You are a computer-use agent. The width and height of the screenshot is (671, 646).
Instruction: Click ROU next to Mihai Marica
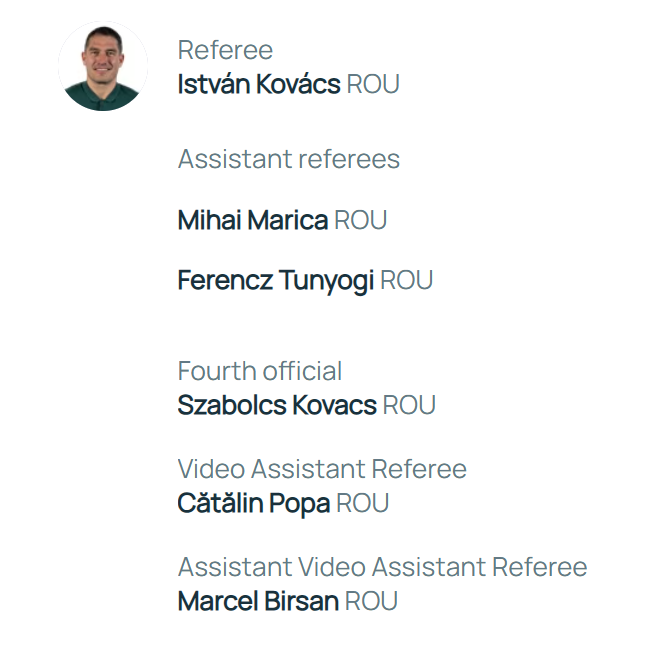pos(360,220)
